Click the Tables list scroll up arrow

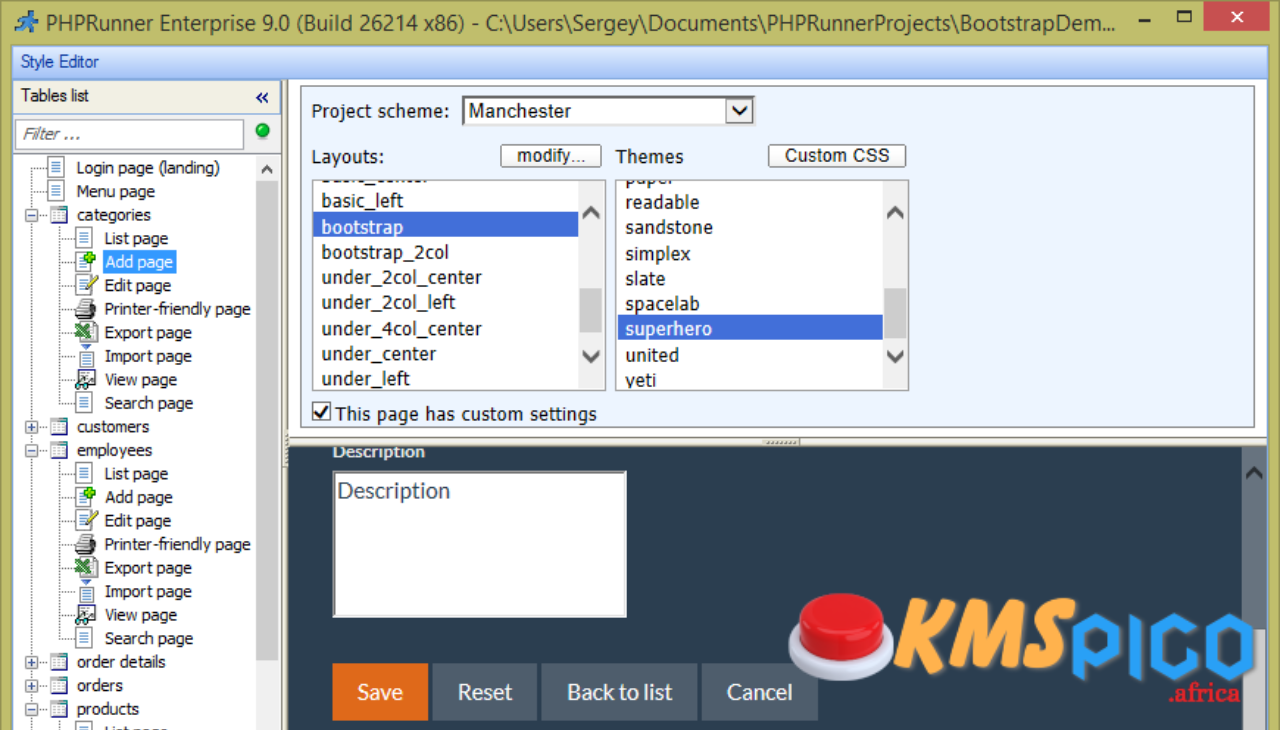[x=267, y=170]
